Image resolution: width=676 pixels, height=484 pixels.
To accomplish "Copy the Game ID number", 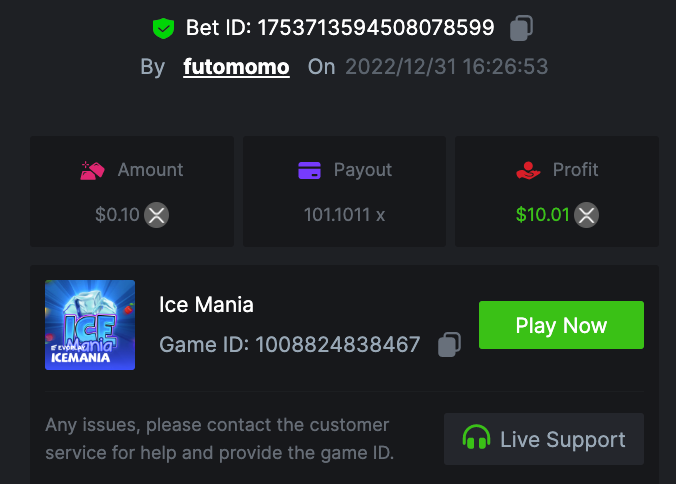I will (450, 345).
